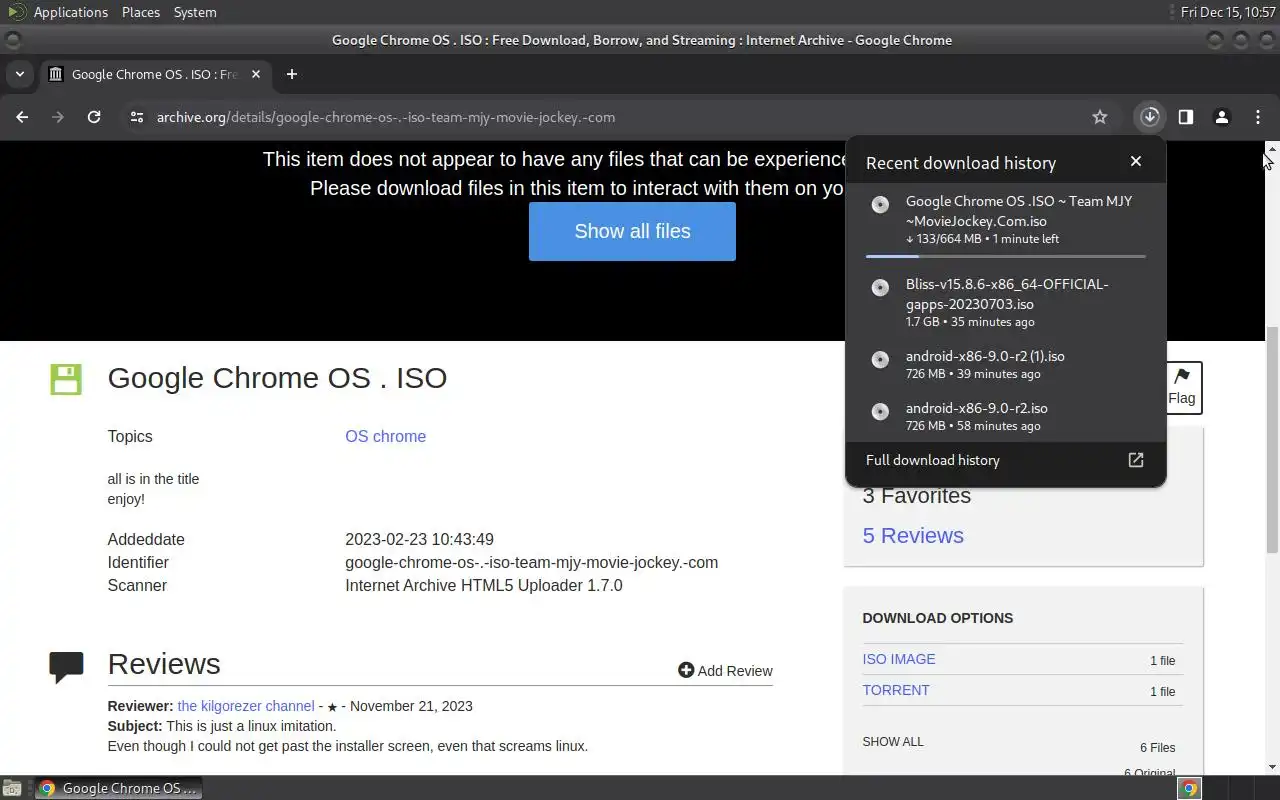Image resolution: width=1280 pixels, height=800 pixels.
Task: Open the 5 Reviews link
Action: (x=913, y=535)
